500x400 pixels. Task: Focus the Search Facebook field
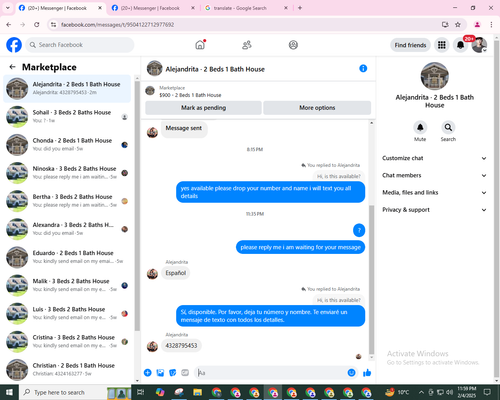click(80, 45)
